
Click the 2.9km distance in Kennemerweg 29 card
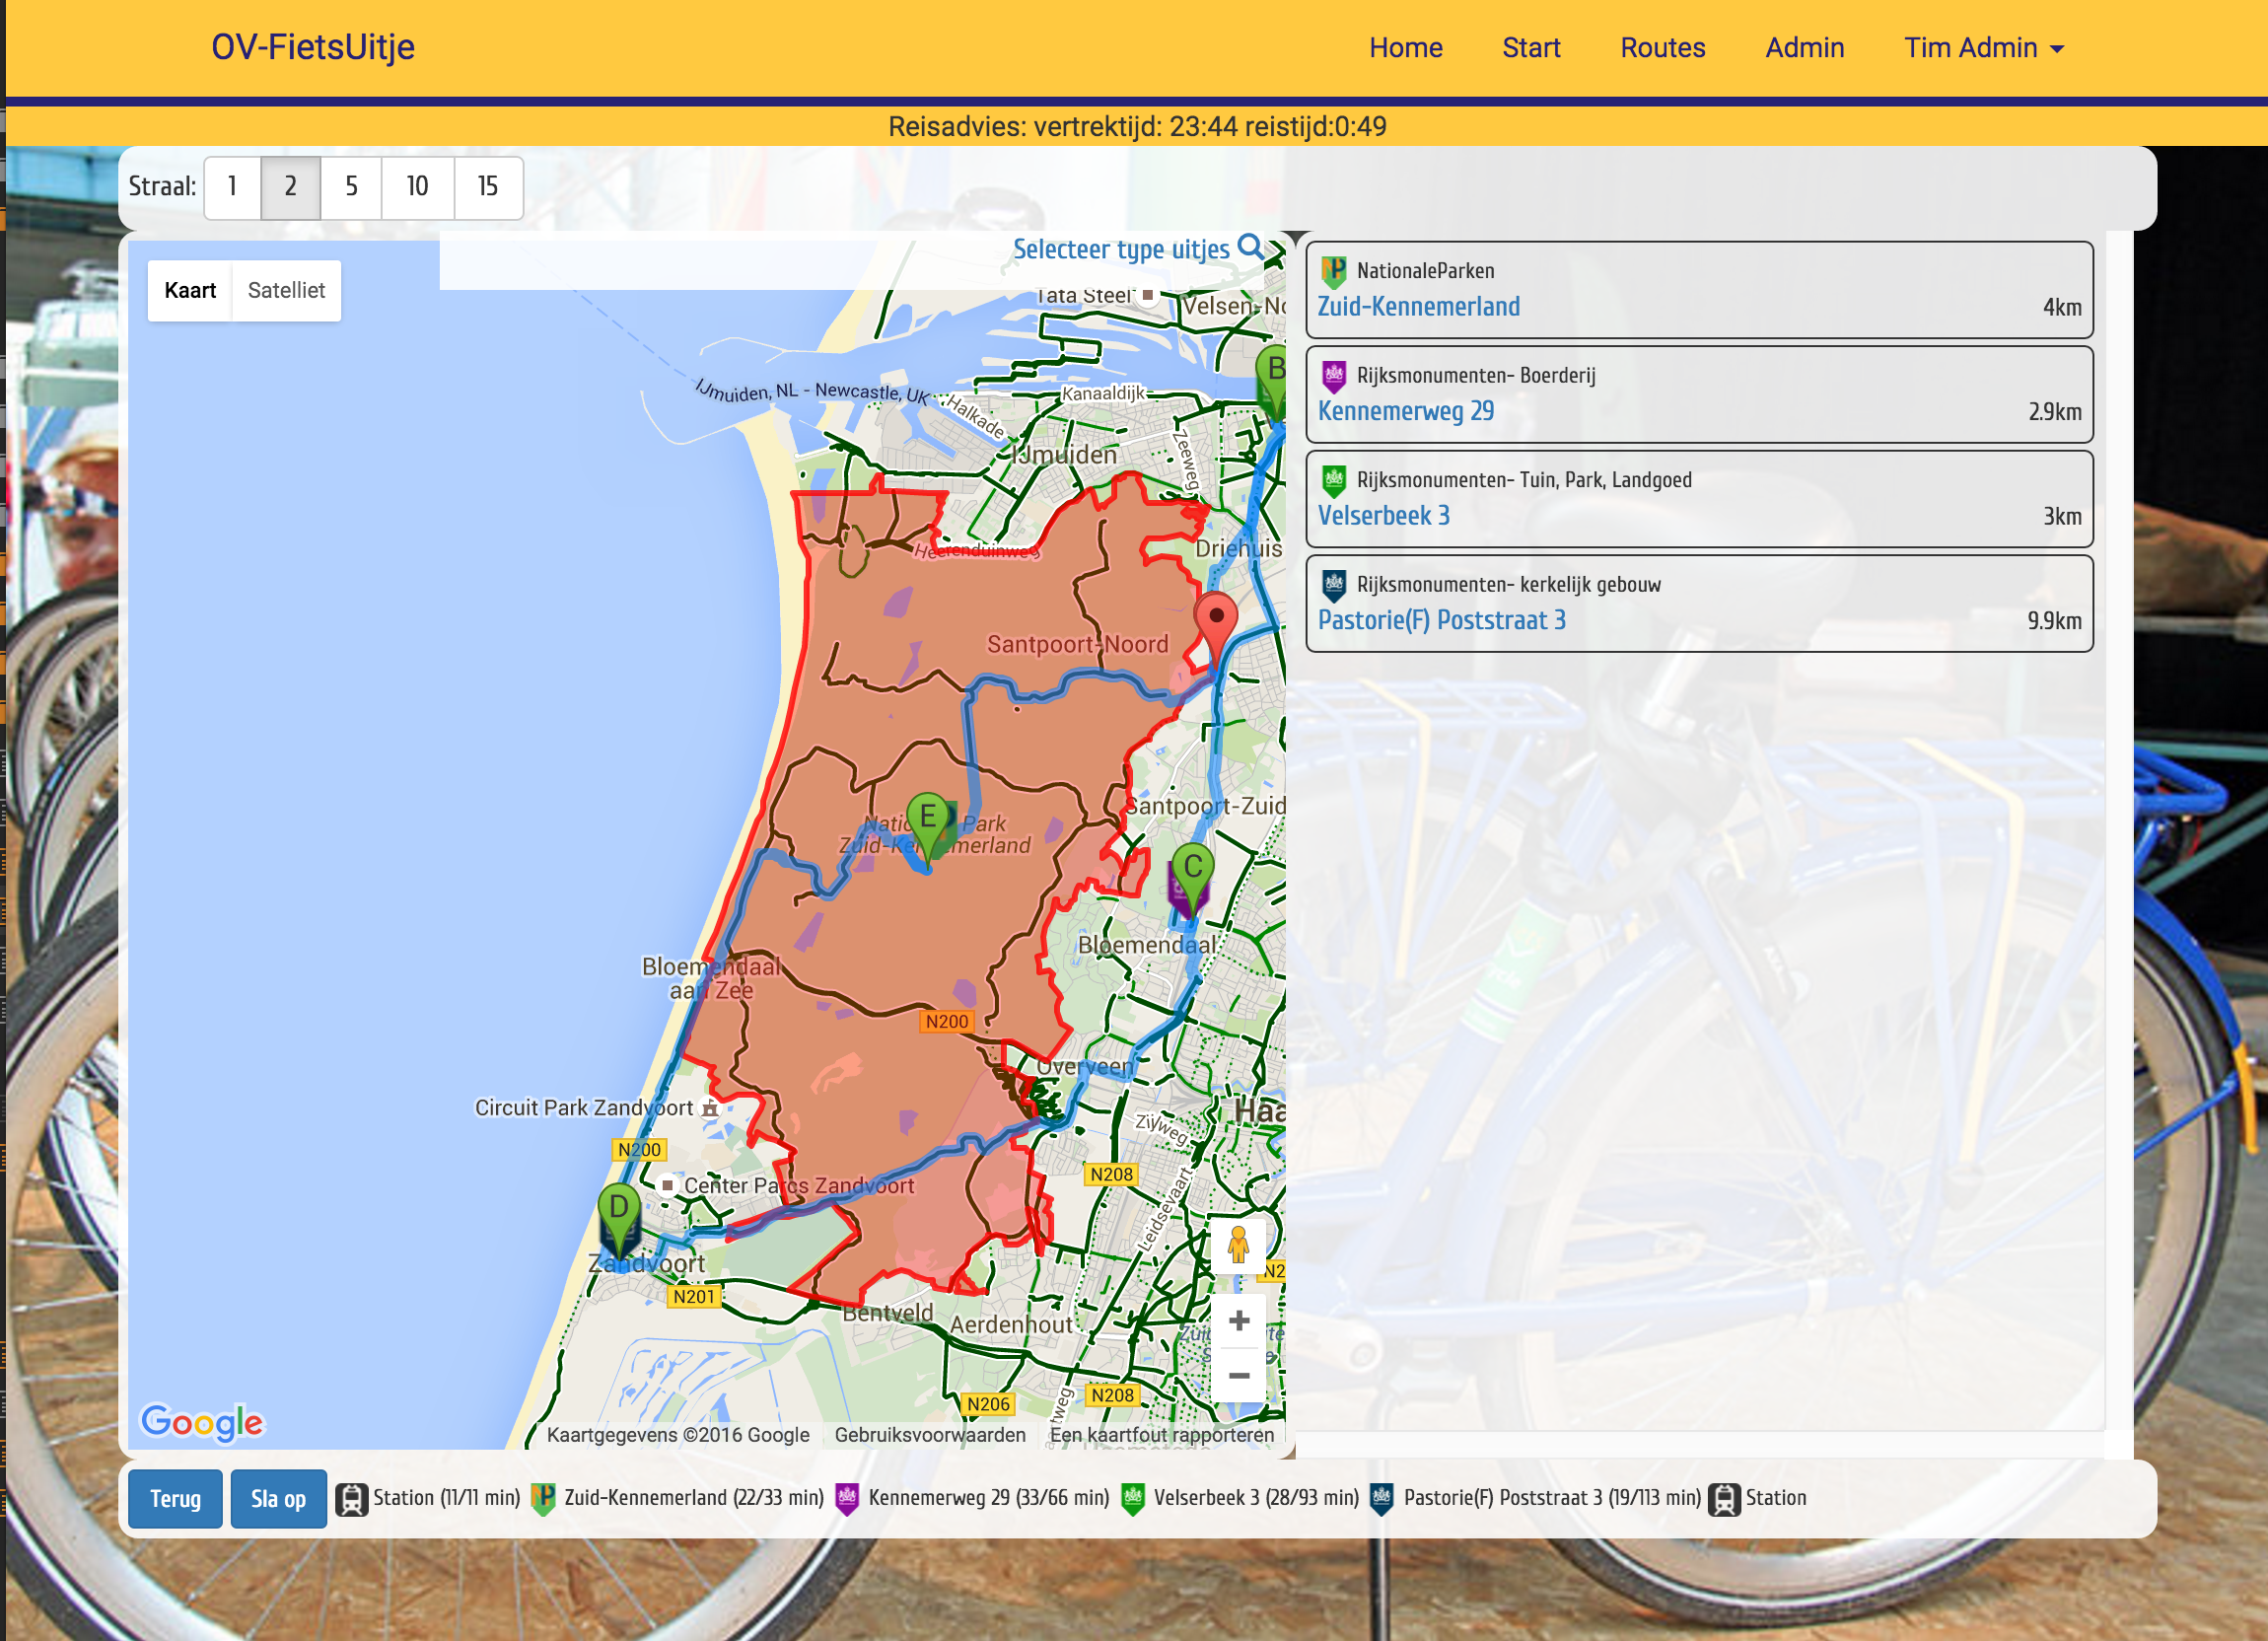point(2054,412)
